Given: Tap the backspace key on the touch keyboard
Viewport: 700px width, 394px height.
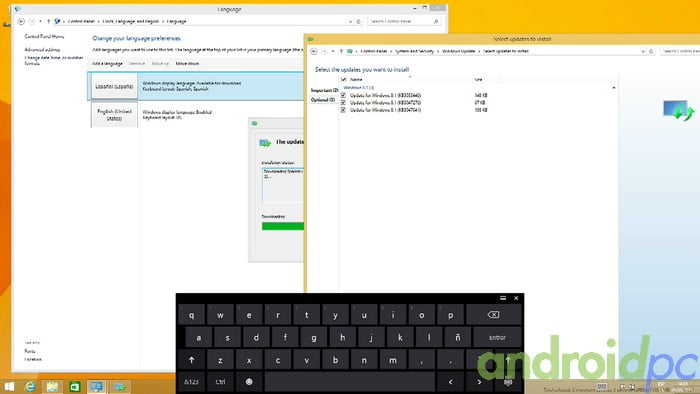Looking at the screenshot, I should click(493, 315).
